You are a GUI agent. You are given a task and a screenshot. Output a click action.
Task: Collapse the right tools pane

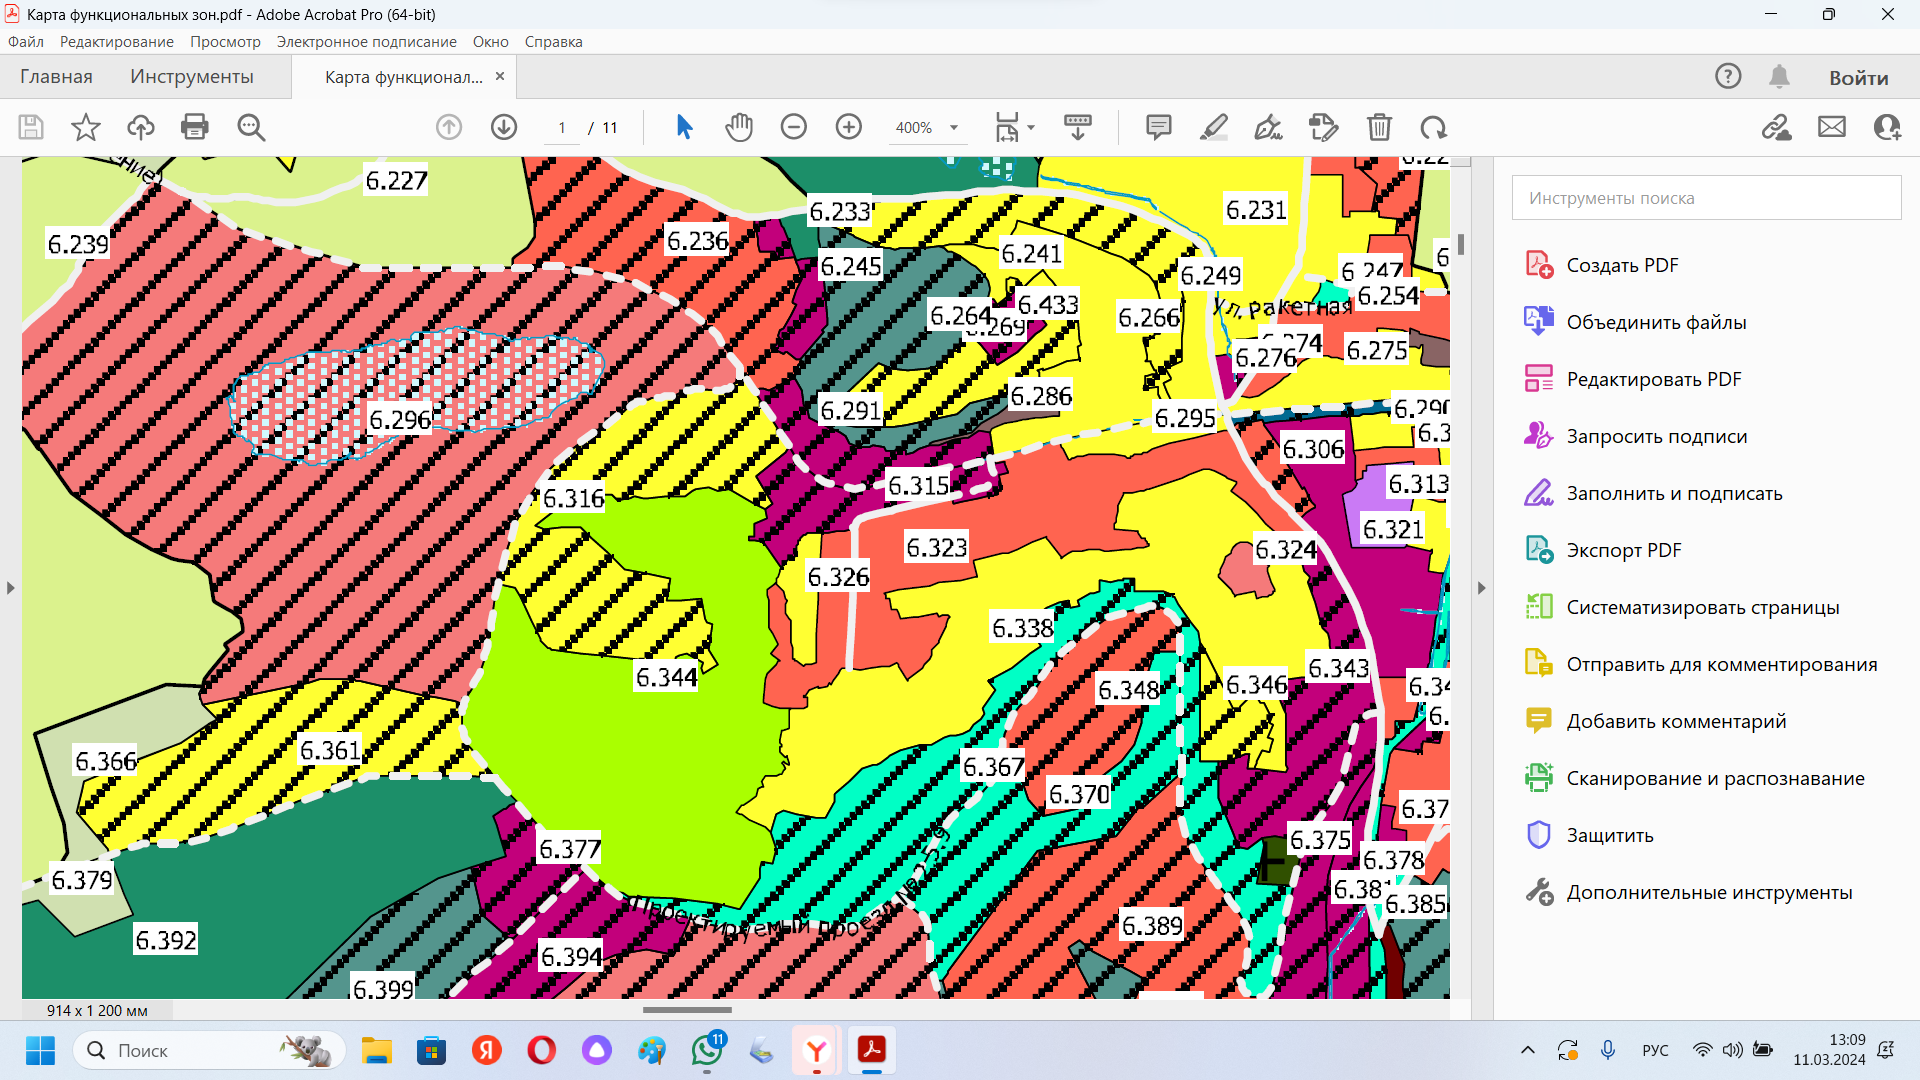pos(1482,588)
